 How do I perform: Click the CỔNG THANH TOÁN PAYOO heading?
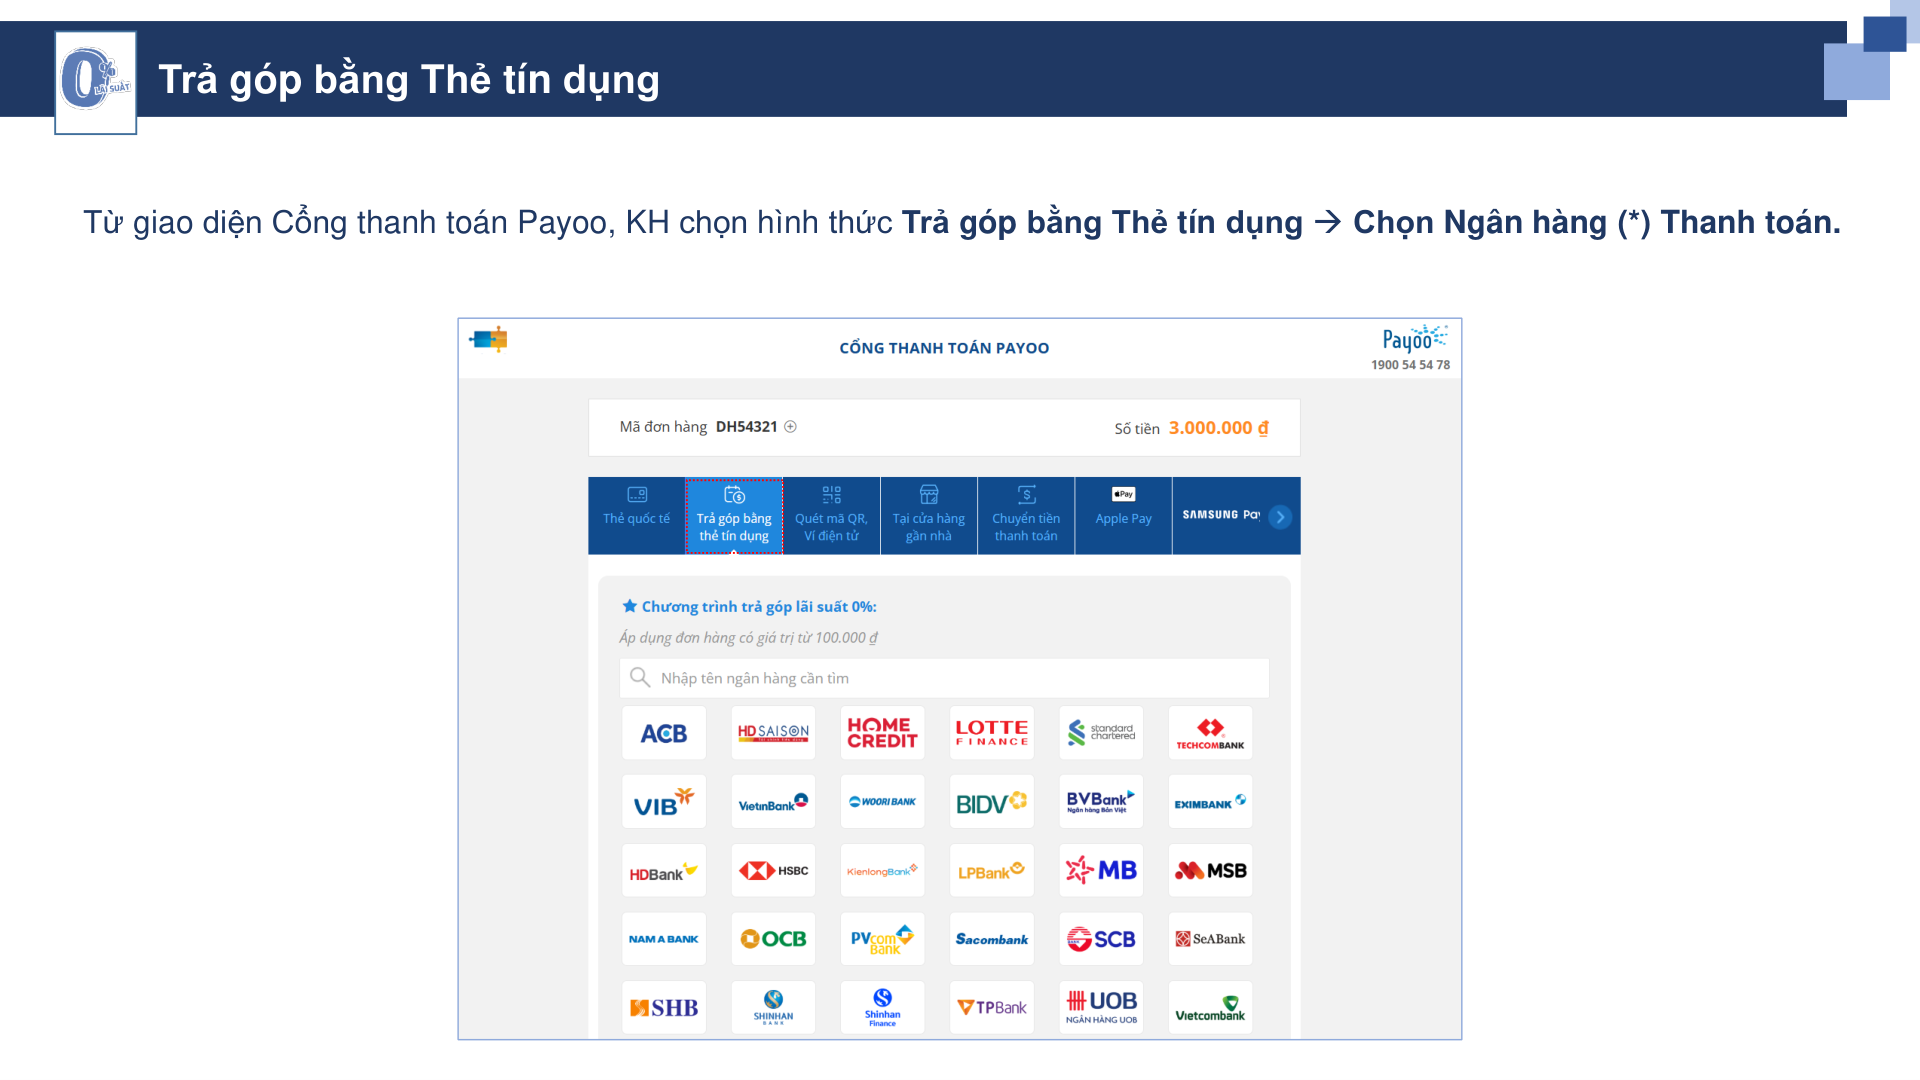pyautogui.click(x=944, y=348)
